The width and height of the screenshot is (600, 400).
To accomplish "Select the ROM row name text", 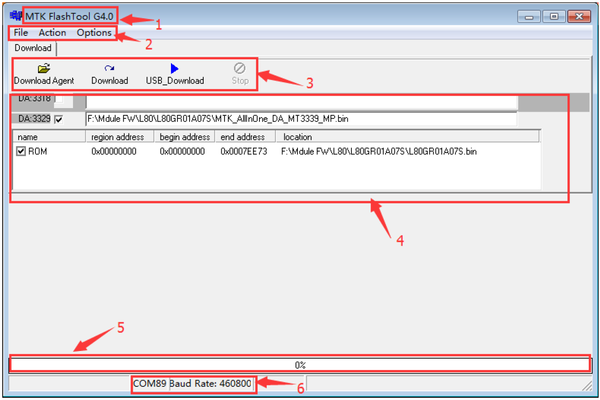I will tap(38, 152).
